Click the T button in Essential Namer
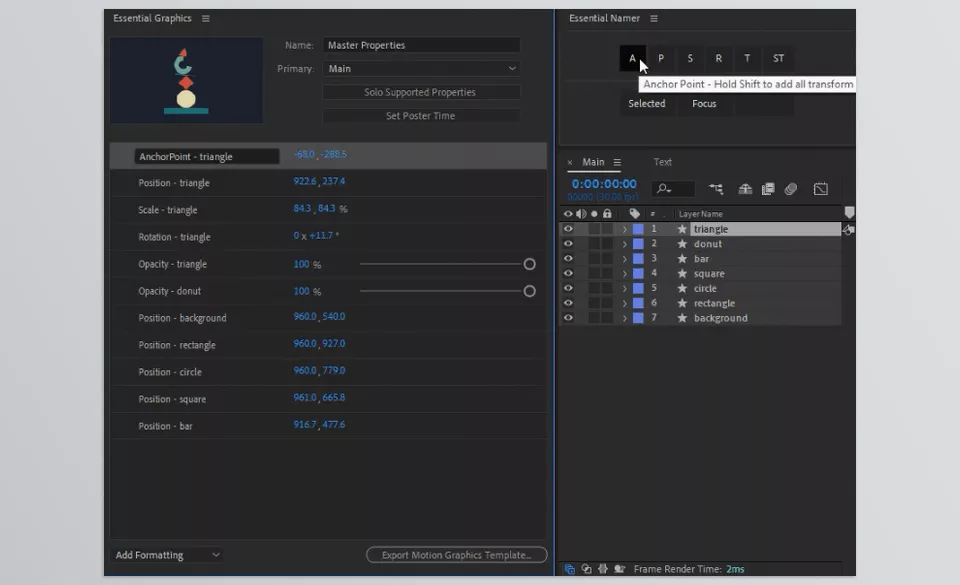 [747, 59]
